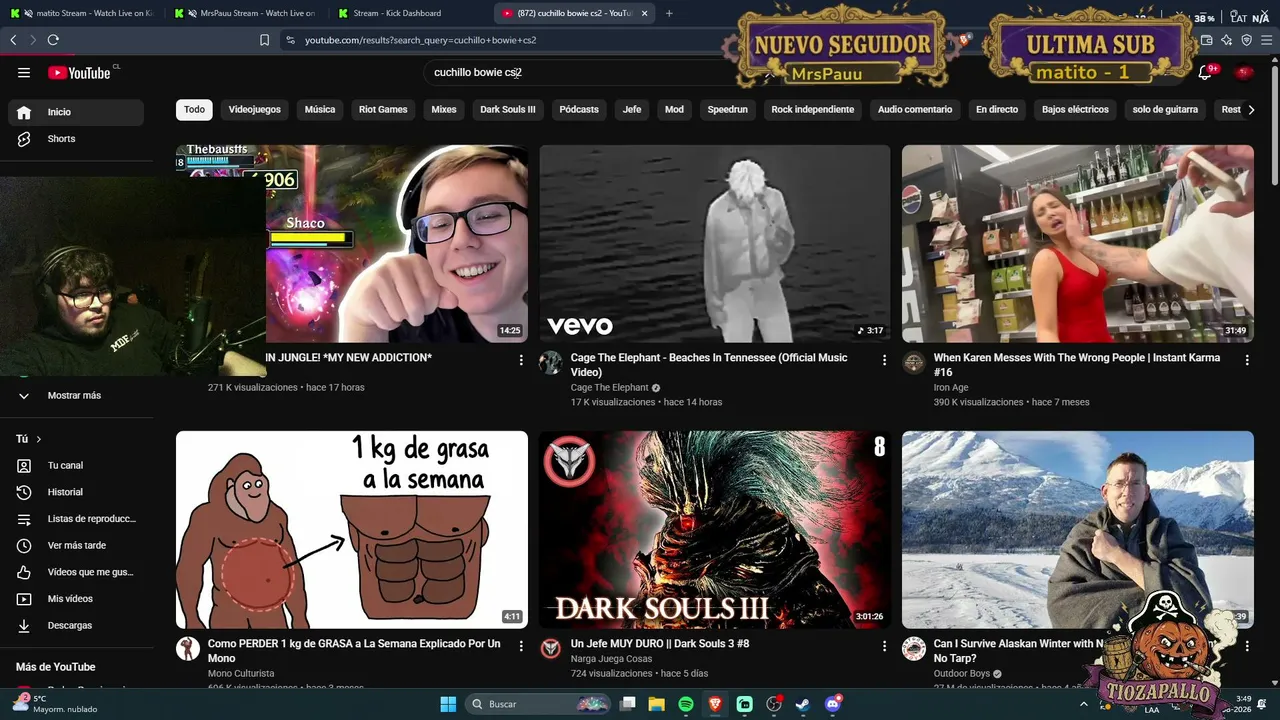Filter by Rock independiente chip
1280x720 pixels.
(x=813, y=109)
